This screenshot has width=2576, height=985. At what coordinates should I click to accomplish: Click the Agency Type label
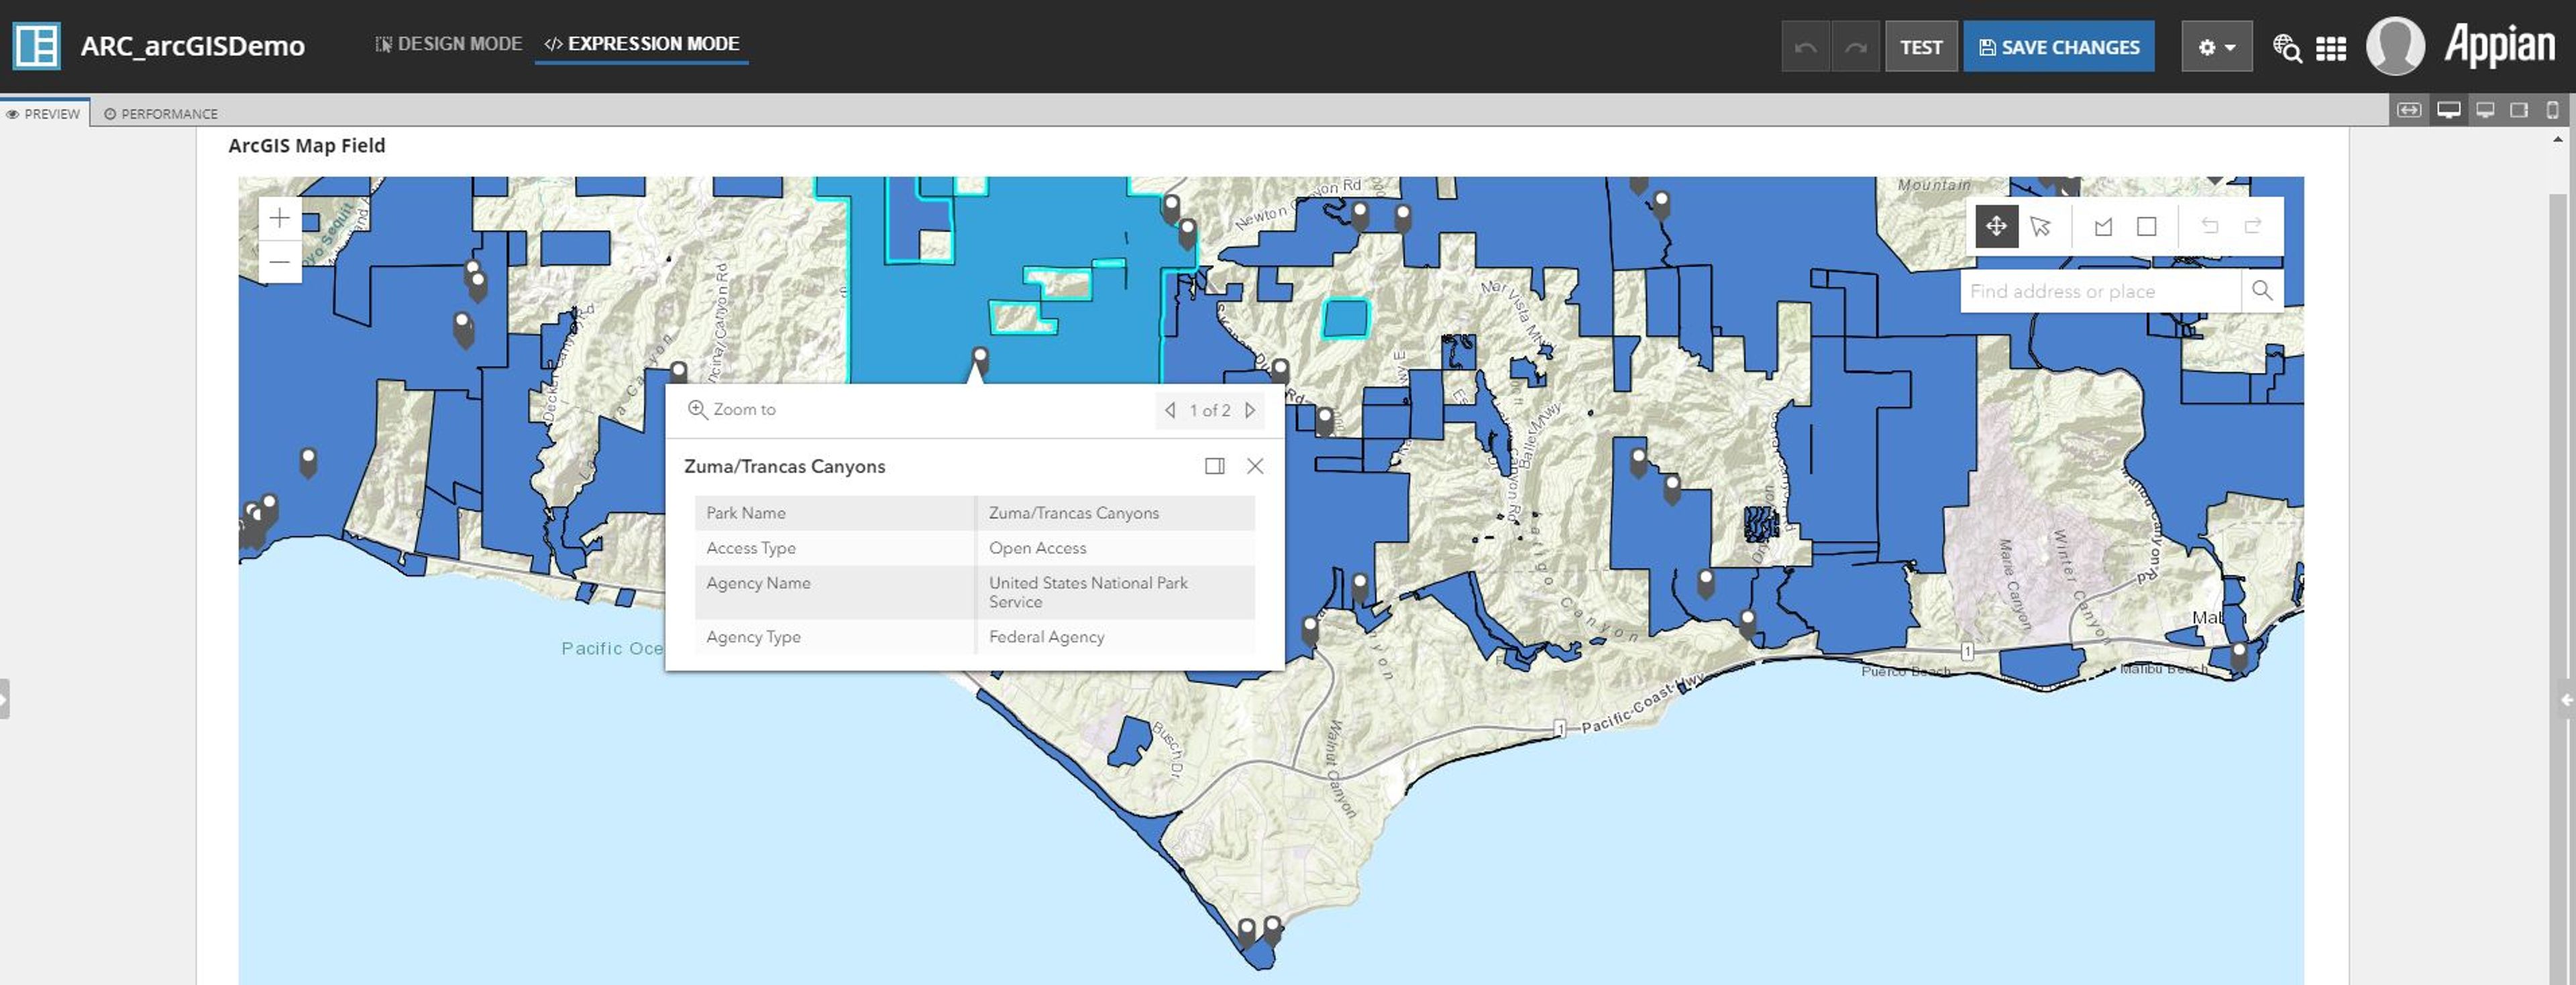pos(753,637)
